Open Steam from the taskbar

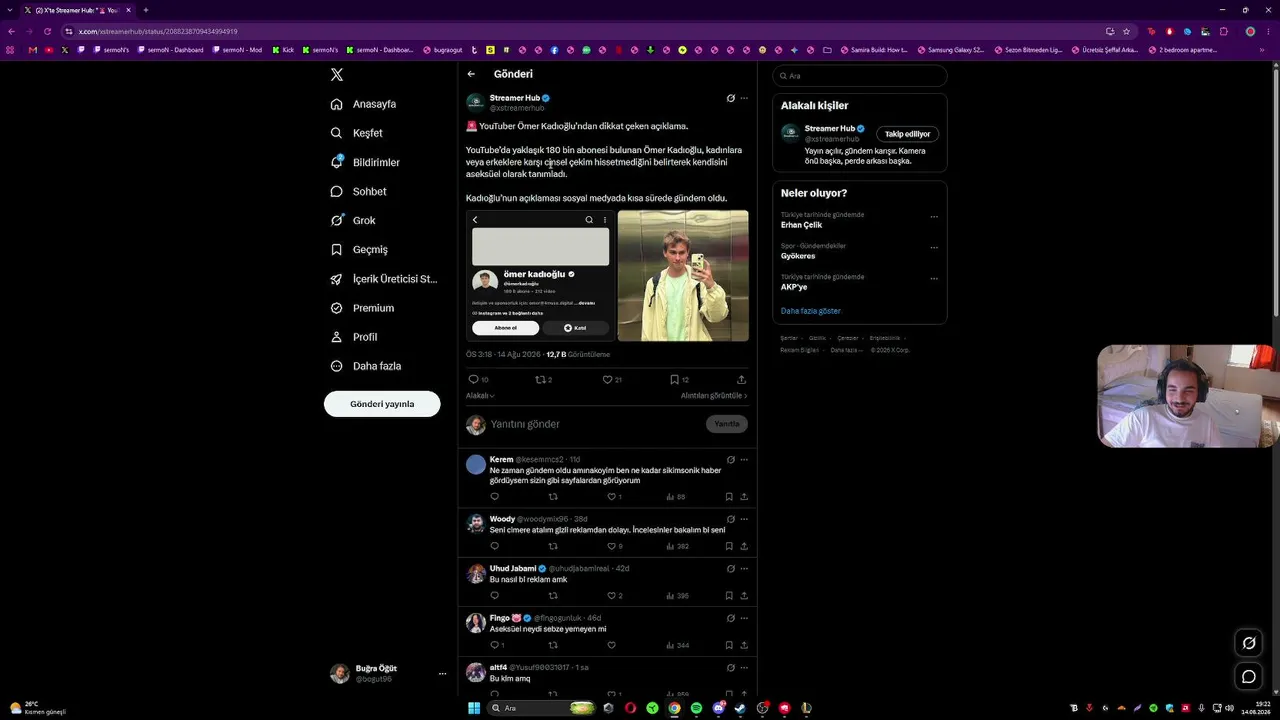click(740, 708)
